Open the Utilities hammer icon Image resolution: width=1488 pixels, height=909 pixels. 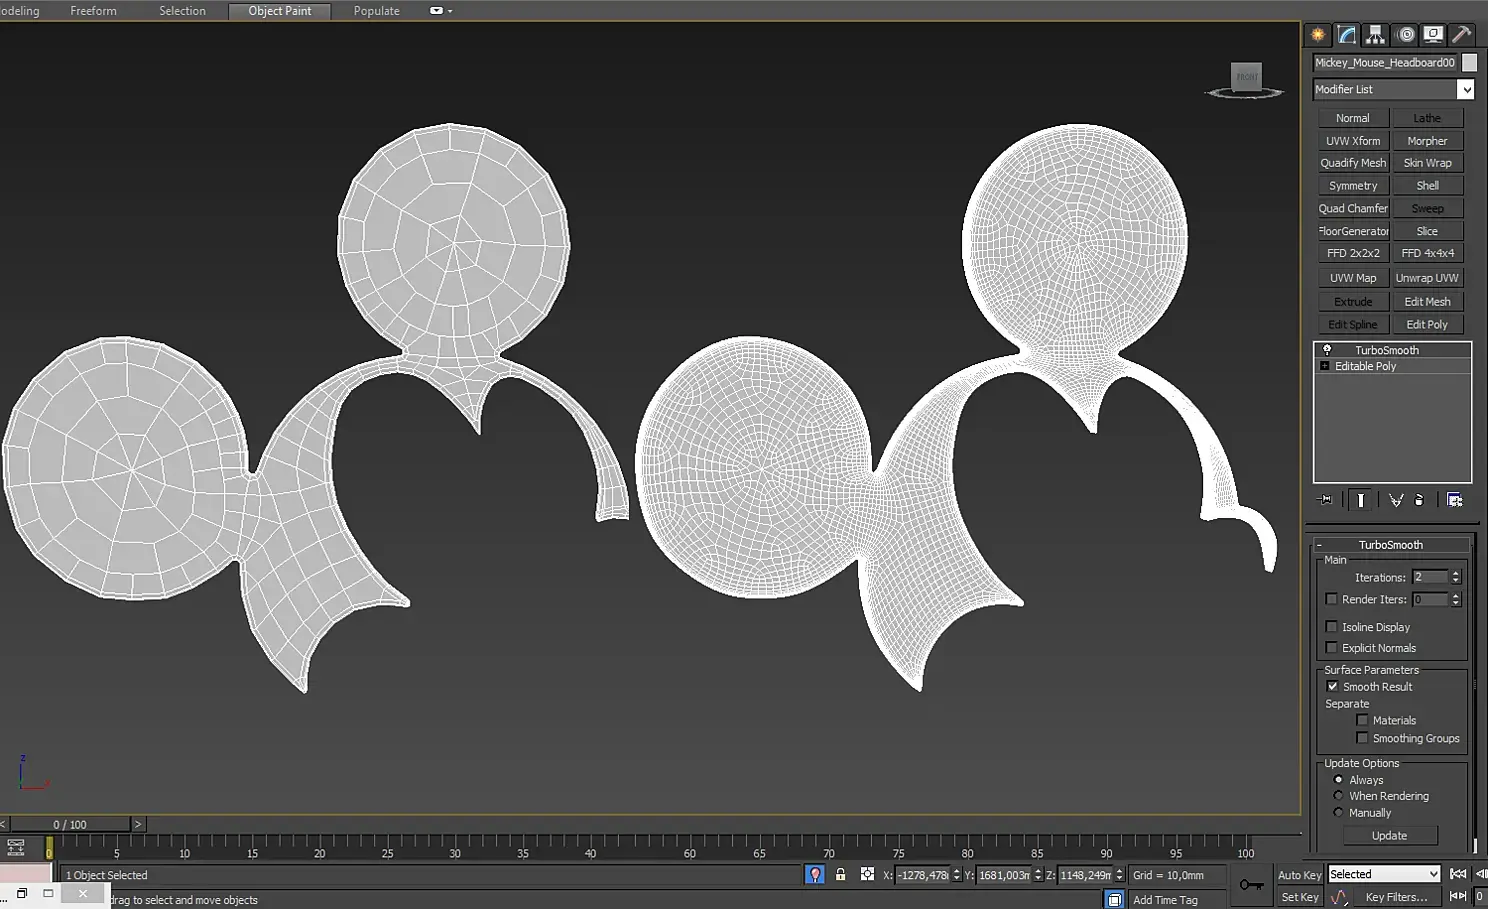point(1461,35)
